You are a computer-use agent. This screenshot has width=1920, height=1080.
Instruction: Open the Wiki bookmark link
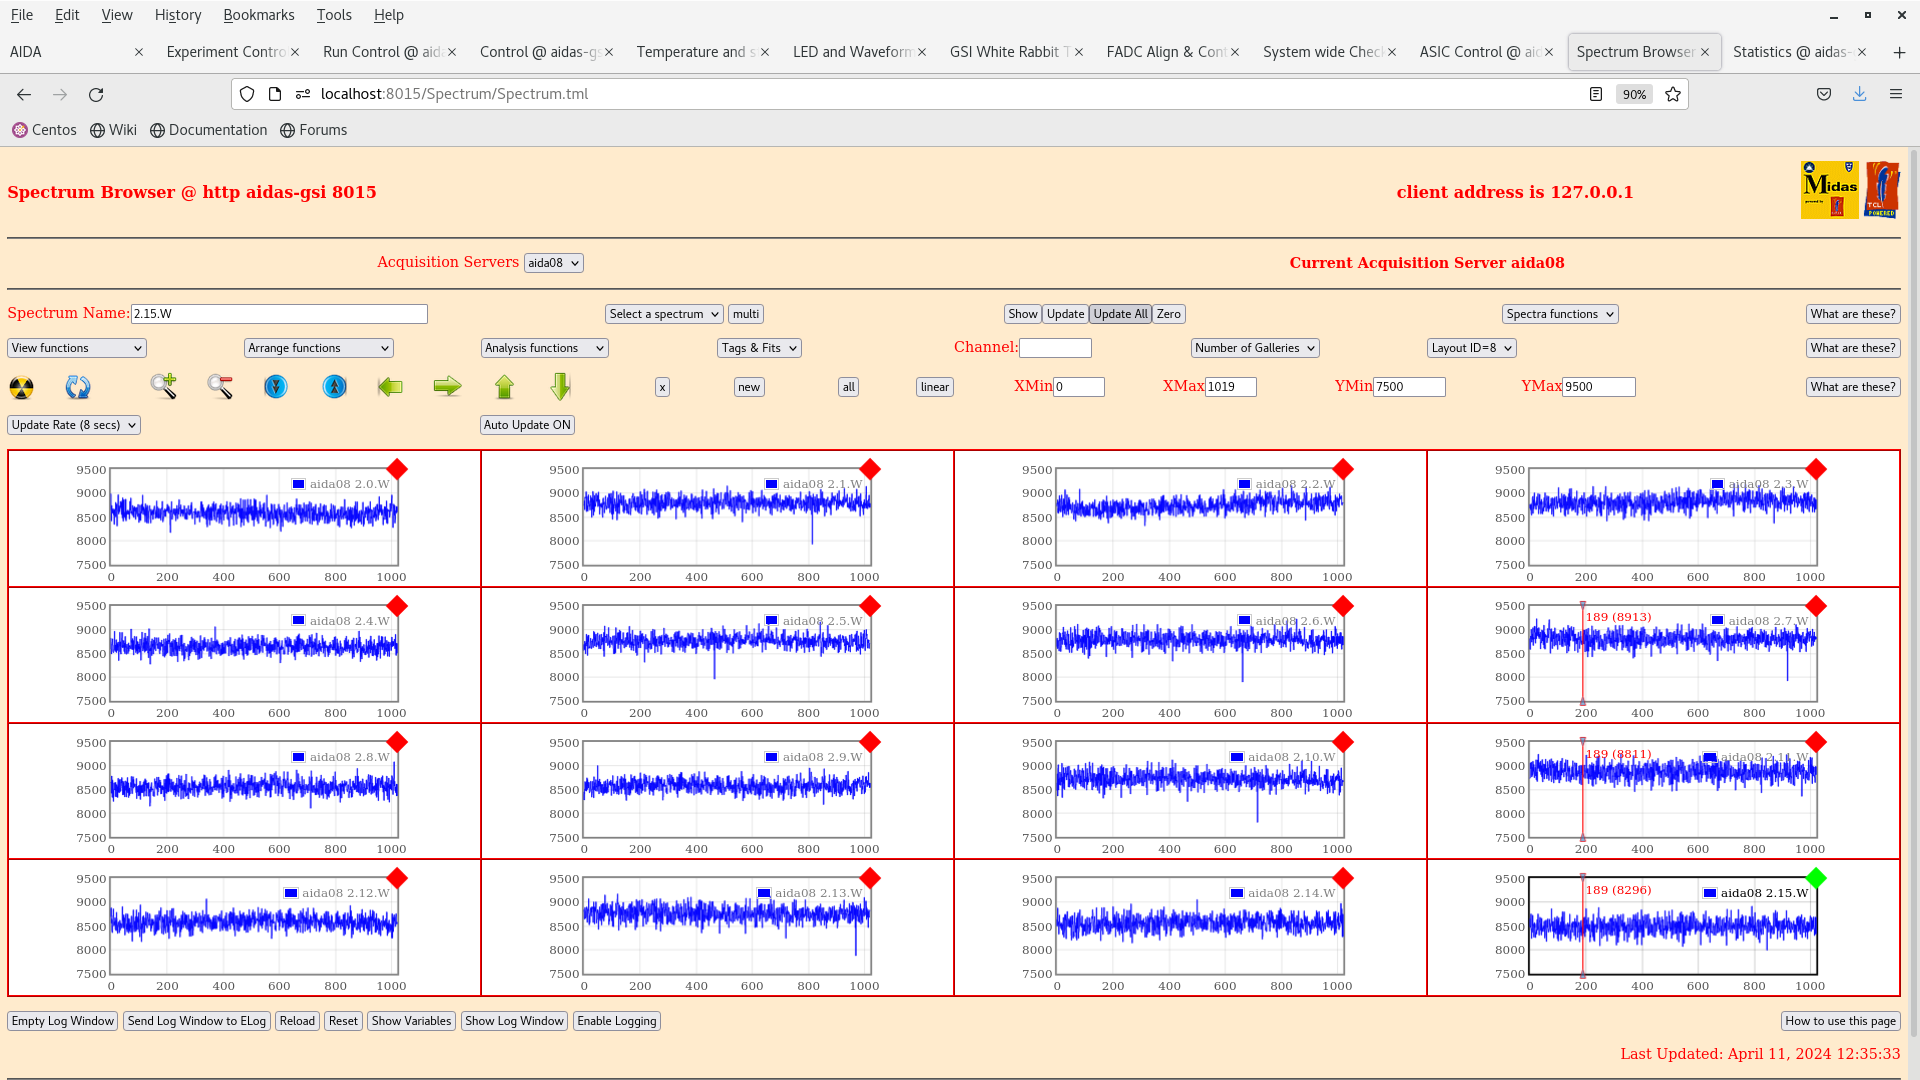coord(113,130)
